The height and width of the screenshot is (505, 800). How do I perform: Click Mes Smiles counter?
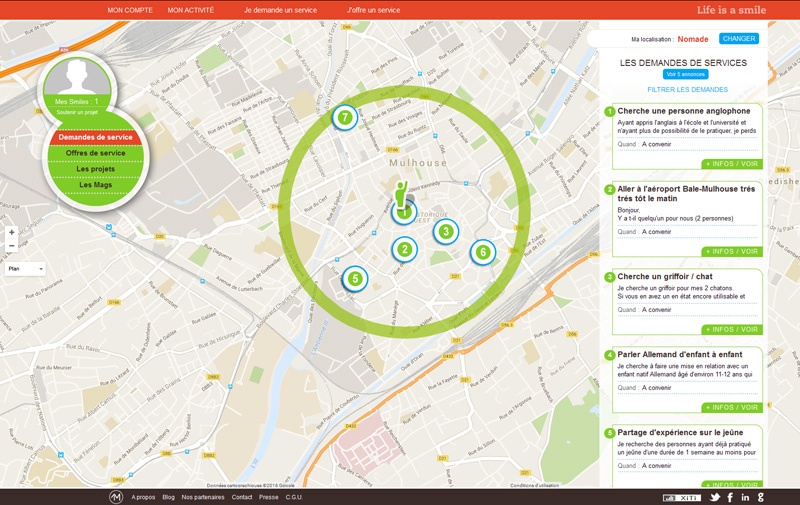(77, 102)
